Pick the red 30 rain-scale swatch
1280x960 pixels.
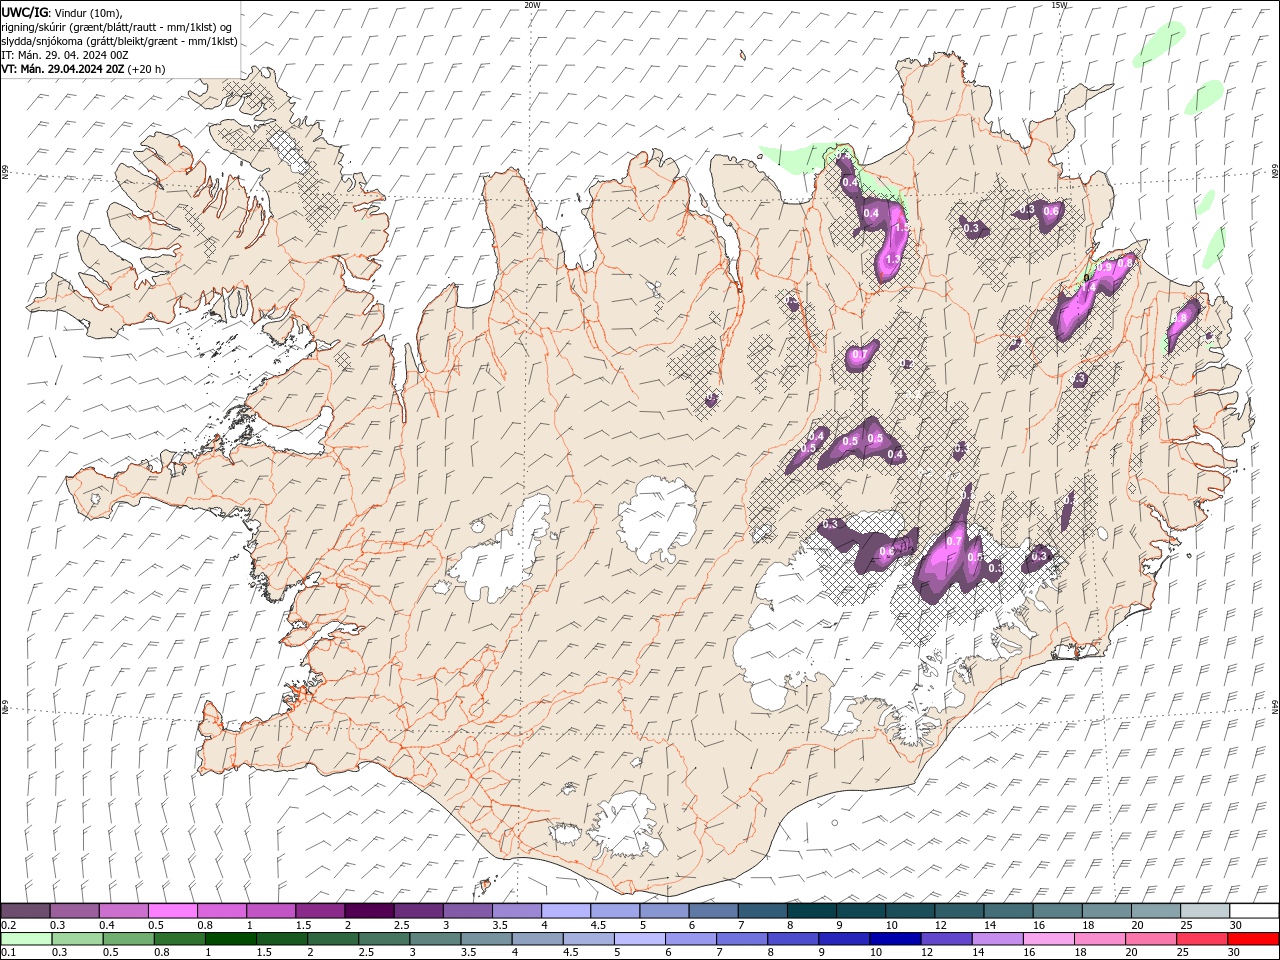(1253, 939)
